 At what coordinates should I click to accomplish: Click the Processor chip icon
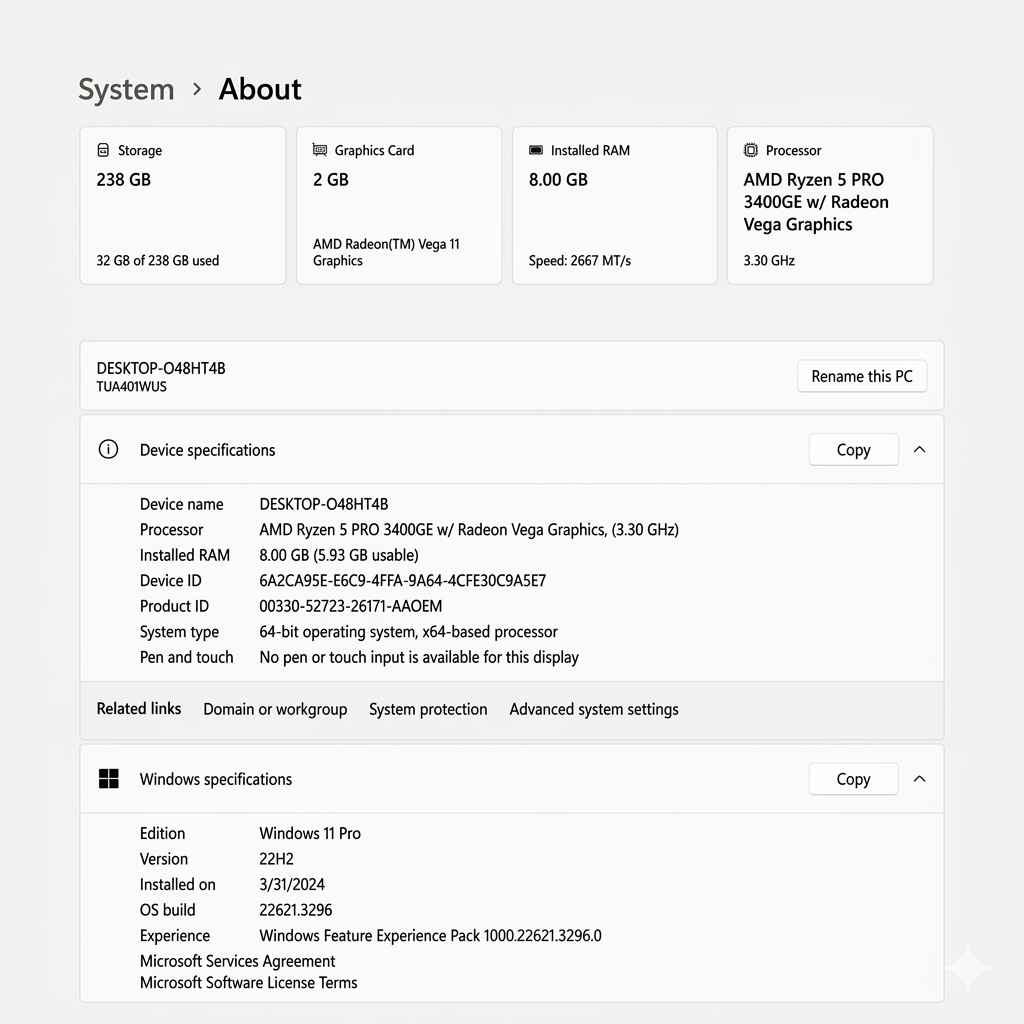click(x=751, y=150)
